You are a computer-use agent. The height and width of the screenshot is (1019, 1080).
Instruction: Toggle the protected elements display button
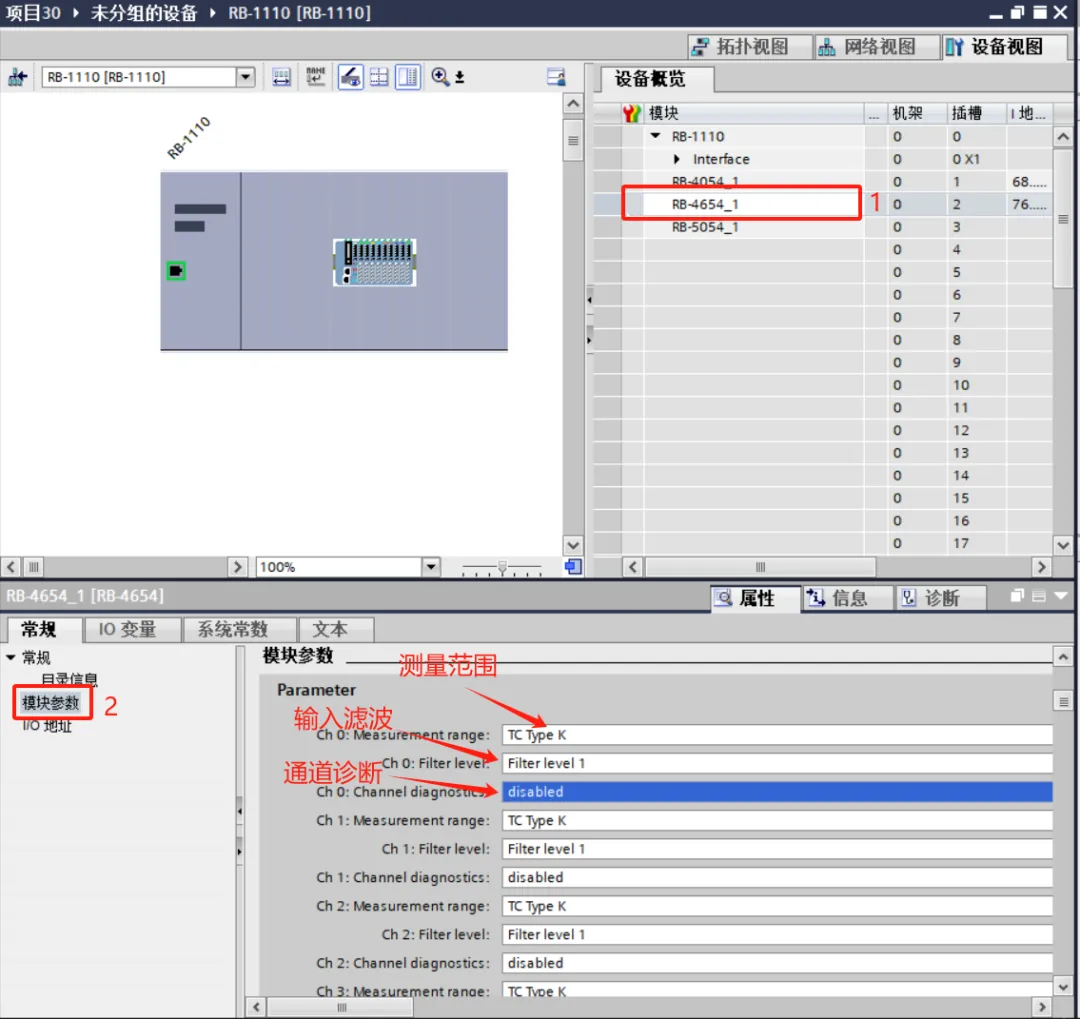pos(350,77)
